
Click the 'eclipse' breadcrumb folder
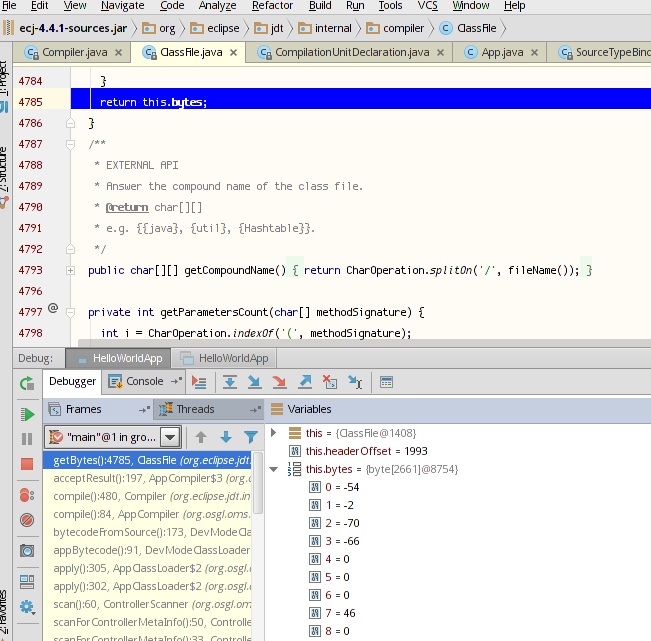(x=215, y=28)
